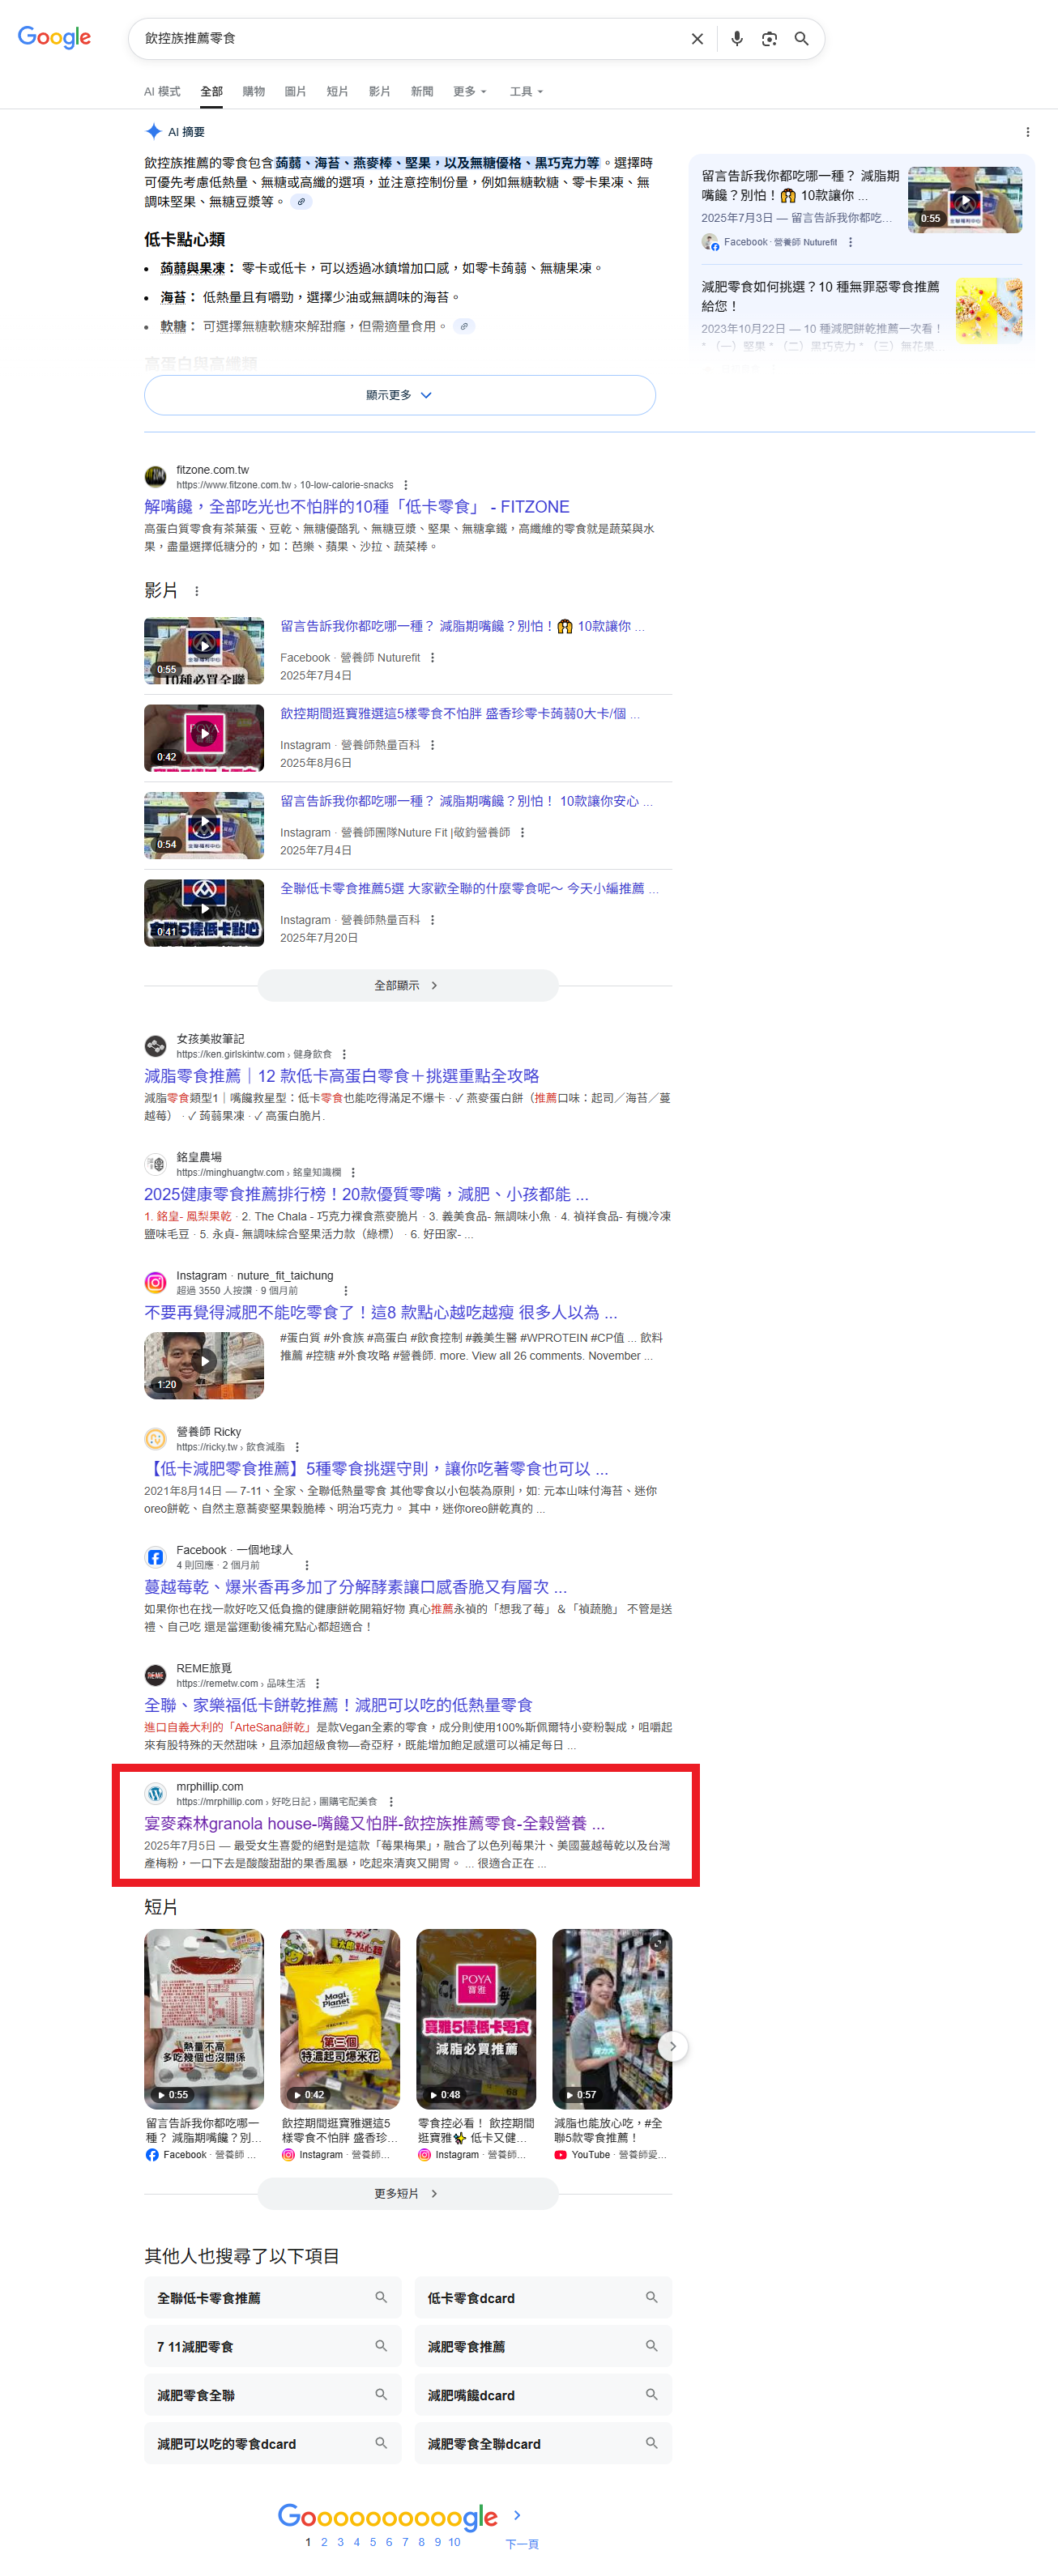Open Google Lens image search

point(769,39)
